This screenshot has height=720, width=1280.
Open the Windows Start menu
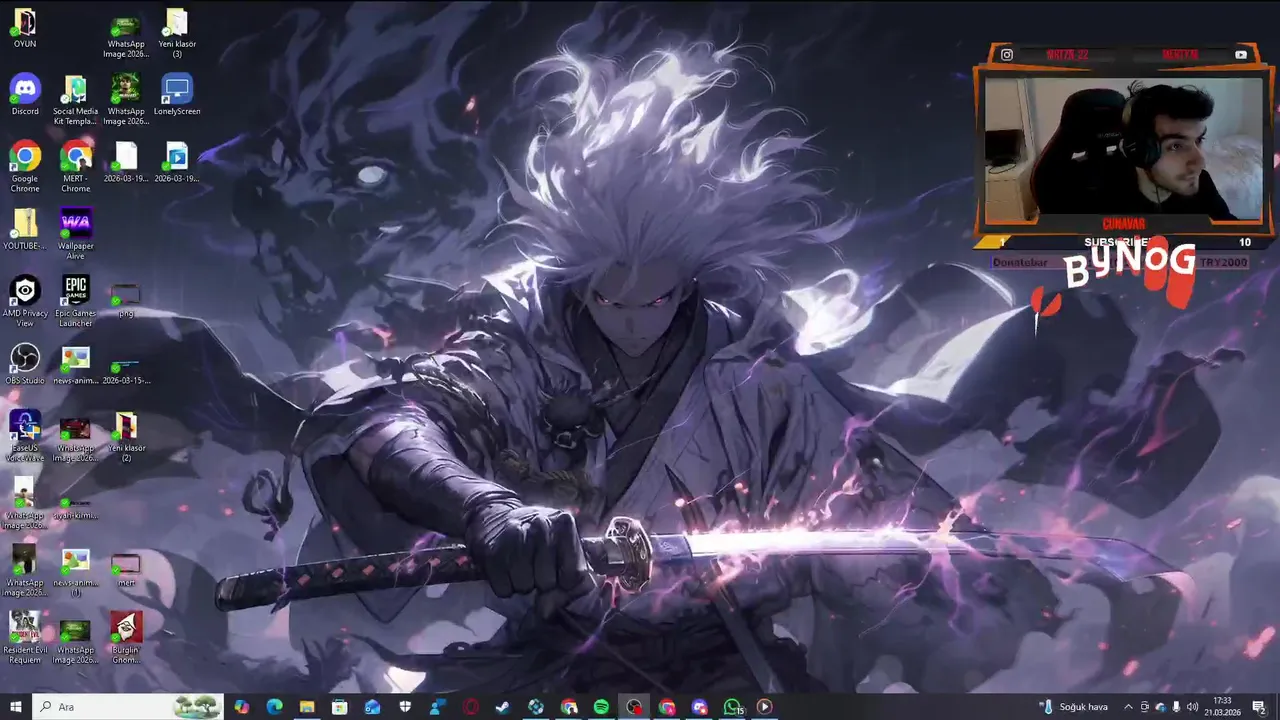16,707
